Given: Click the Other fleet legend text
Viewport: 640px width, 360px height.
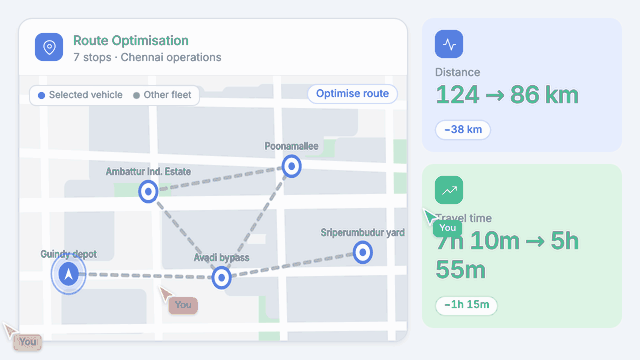Looking at the screenshot, I should coord(167,95).
